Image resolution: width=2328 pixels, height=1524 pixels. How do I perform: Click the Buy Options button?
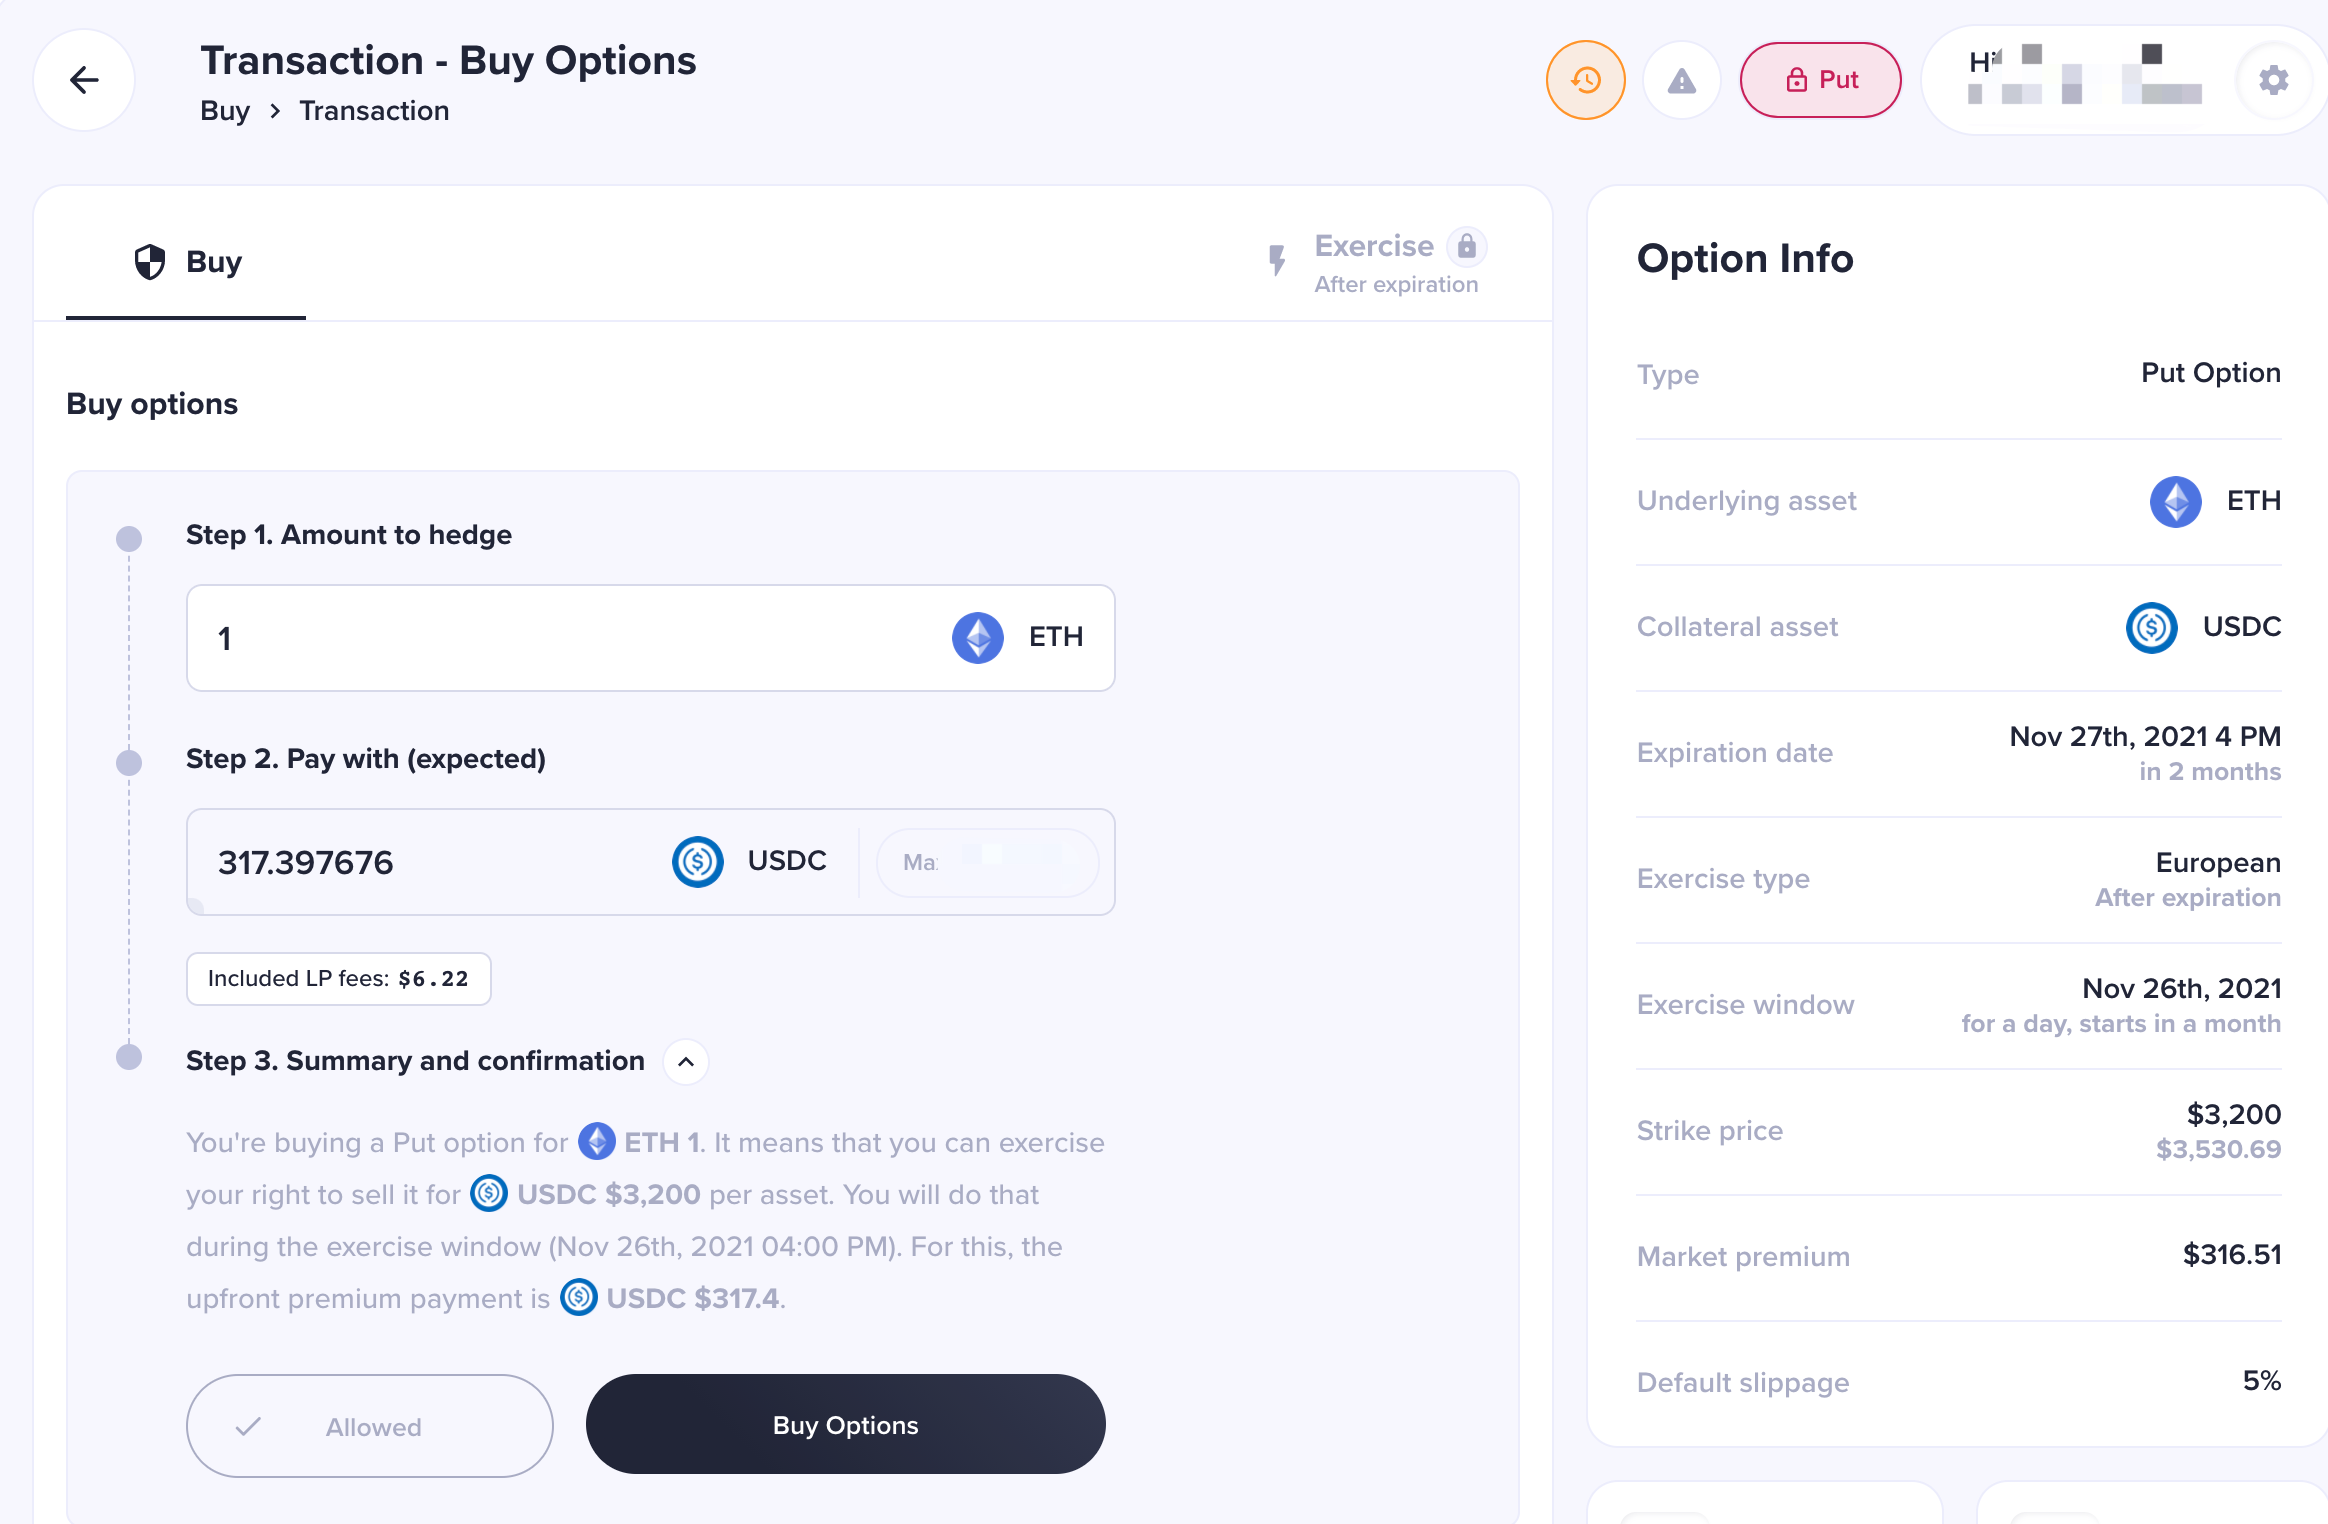(846, 1424)
